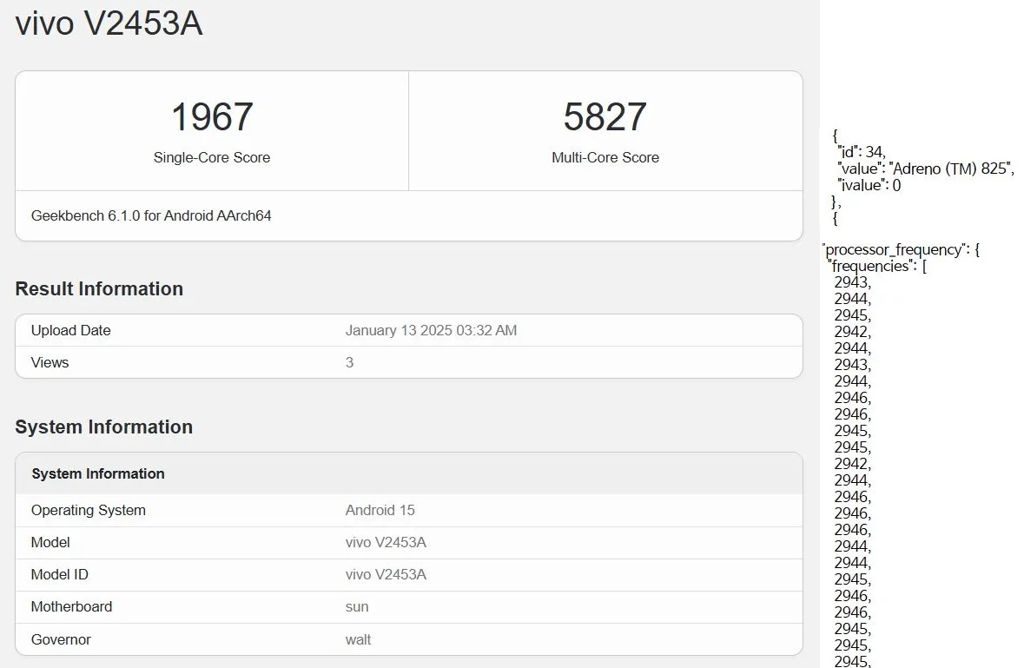Image resolution: width=1024 pixels, height=668 pixels.
Task: Click the "Governor" row label
Action: 61,640
